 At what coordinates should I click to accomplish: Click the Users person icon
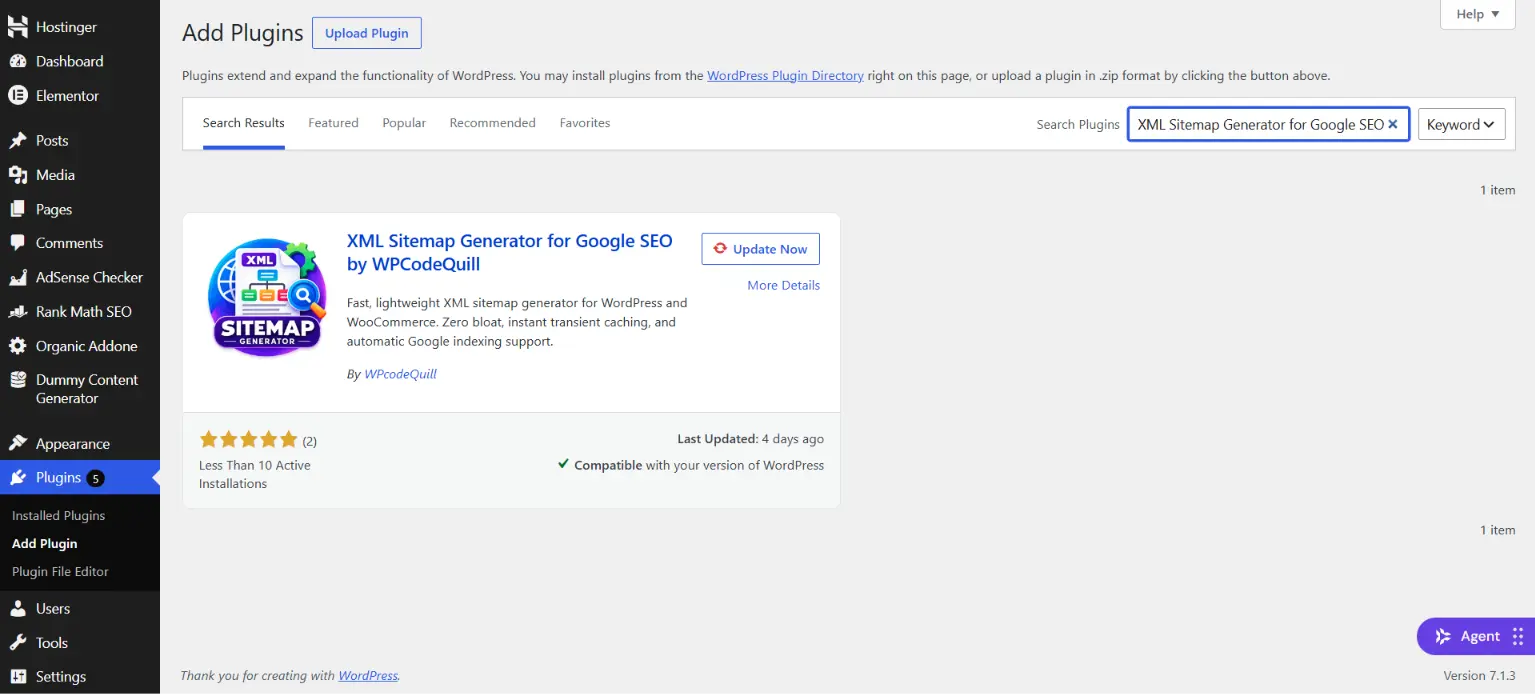pos(18,609)
